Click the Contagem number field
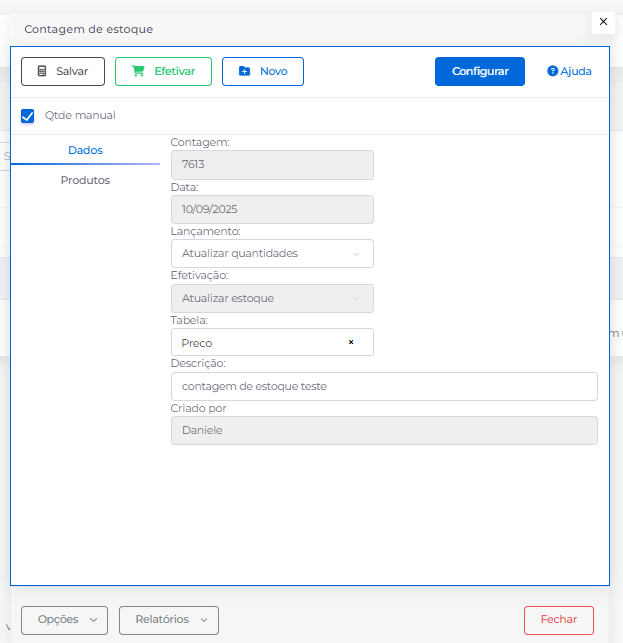This screenshot has height=643, width=623. tap(272, 165)
